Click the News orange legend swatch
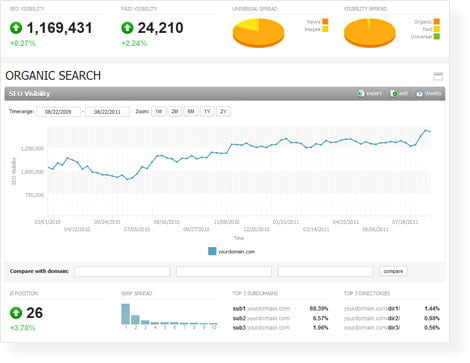 click(x=325, y=22)
